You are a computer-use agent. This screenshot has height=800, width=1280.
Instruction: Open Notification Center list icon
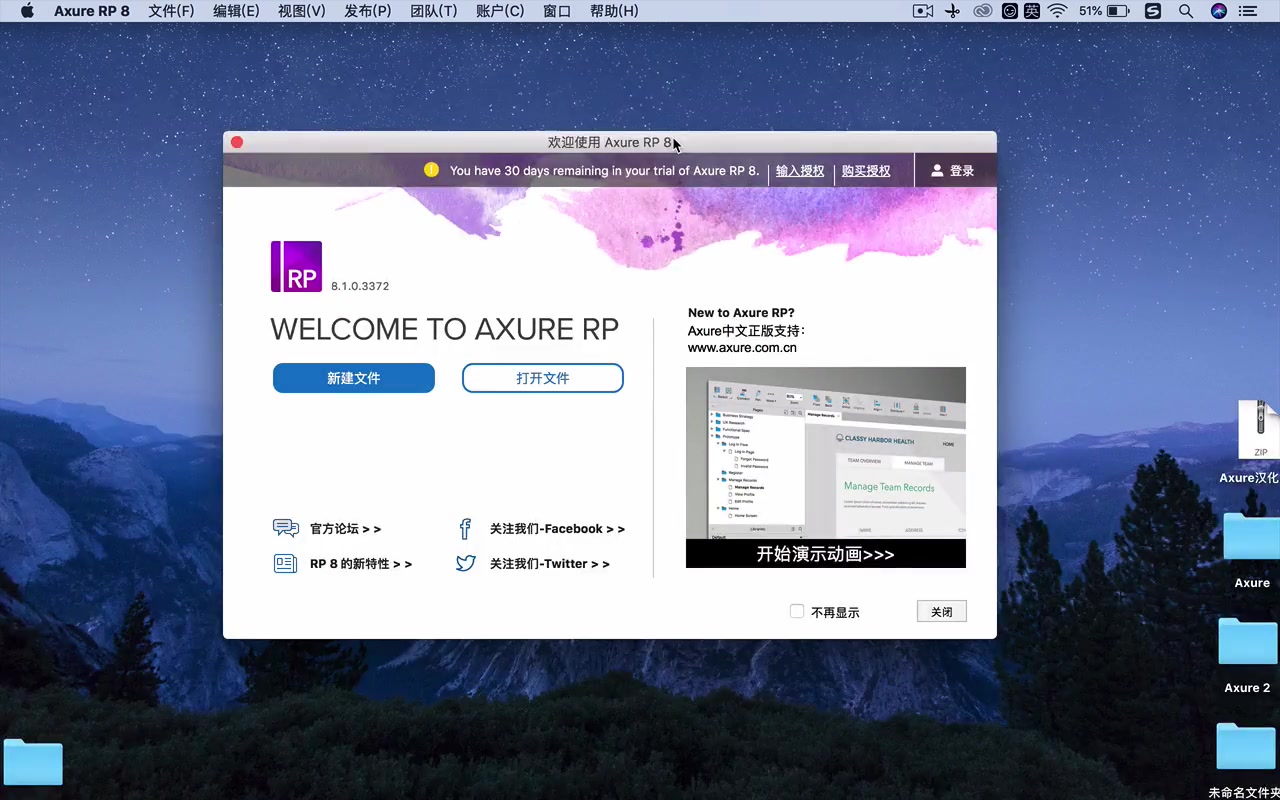[1248, 11]
